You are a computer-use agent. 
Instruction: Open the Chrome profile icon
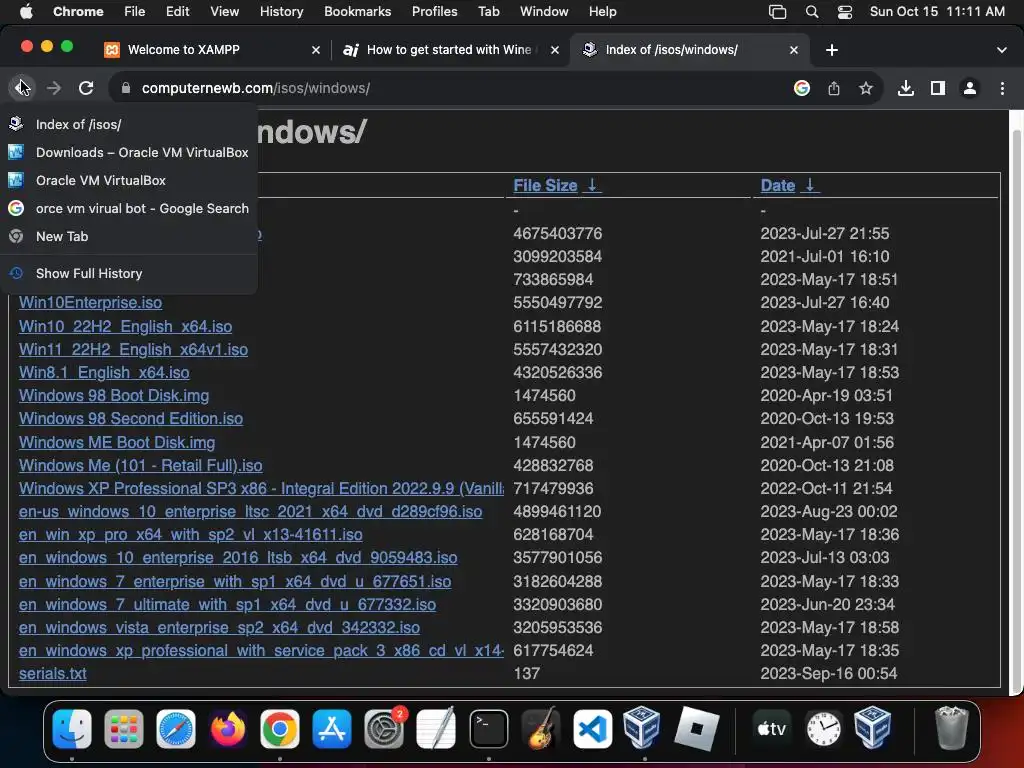[970, 88]
